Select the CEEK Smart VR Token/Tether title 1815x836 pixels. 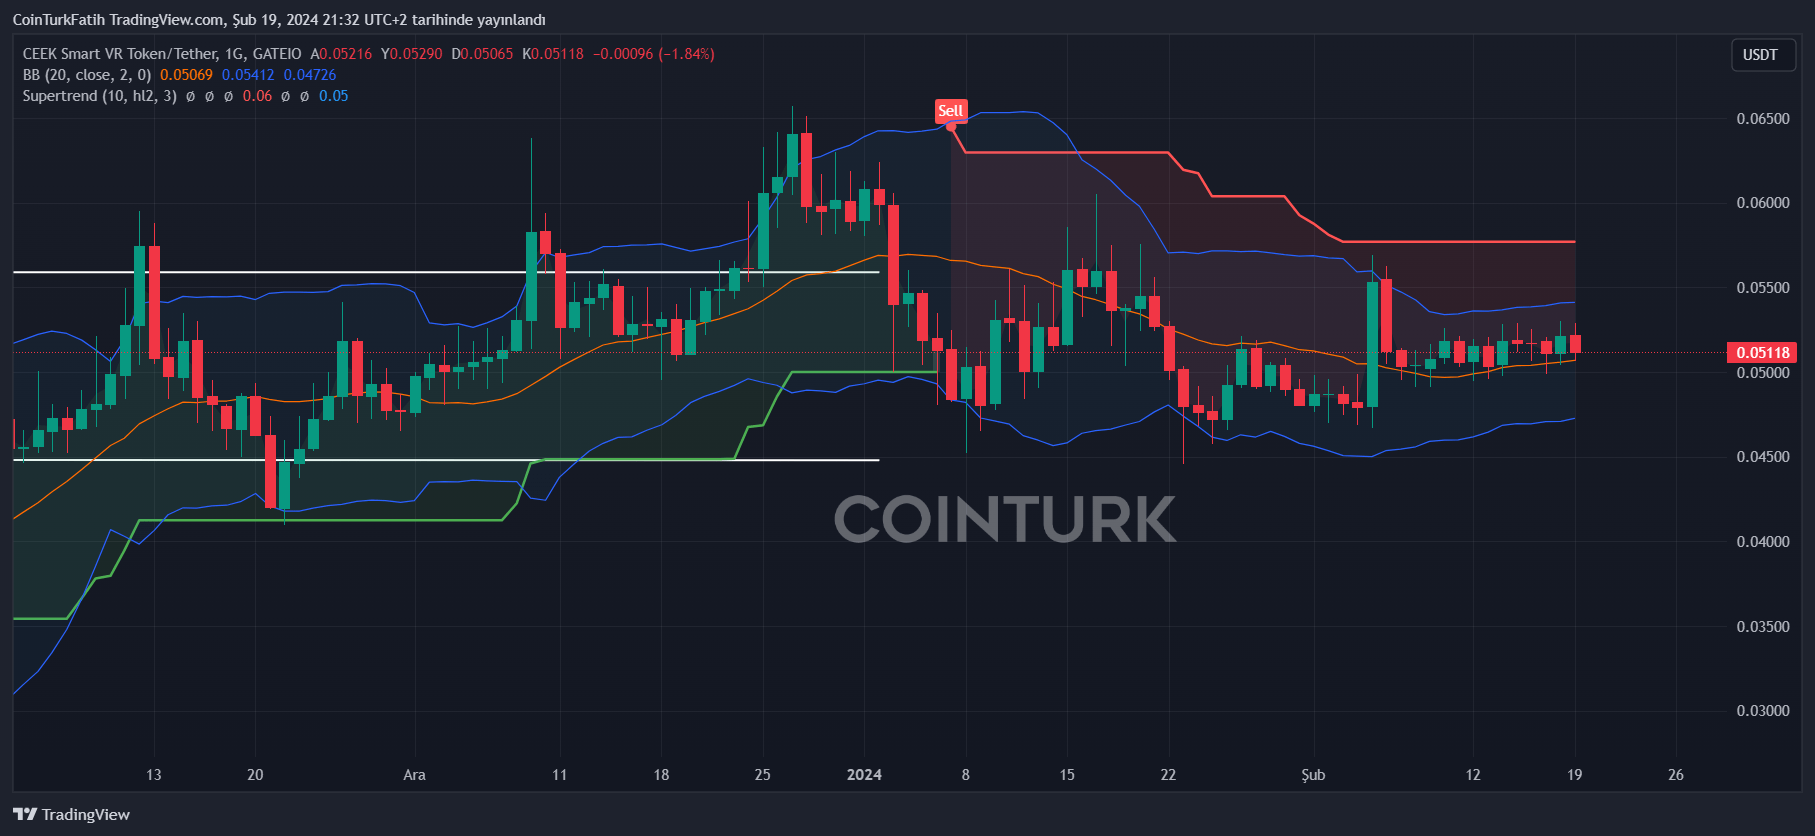tap(120, 54)
